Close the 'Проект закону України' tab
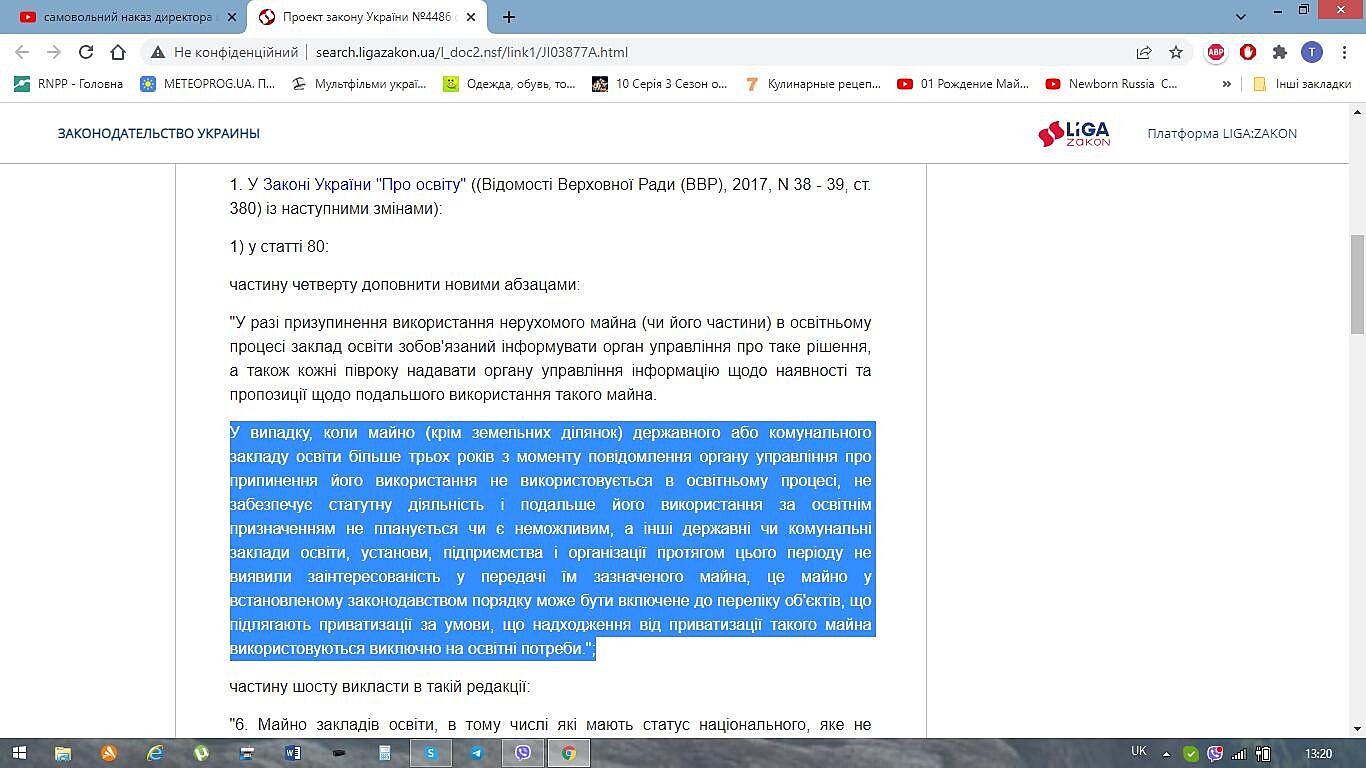The width and height of the screenshot is (1366, 768). click(x=471, y=17)
